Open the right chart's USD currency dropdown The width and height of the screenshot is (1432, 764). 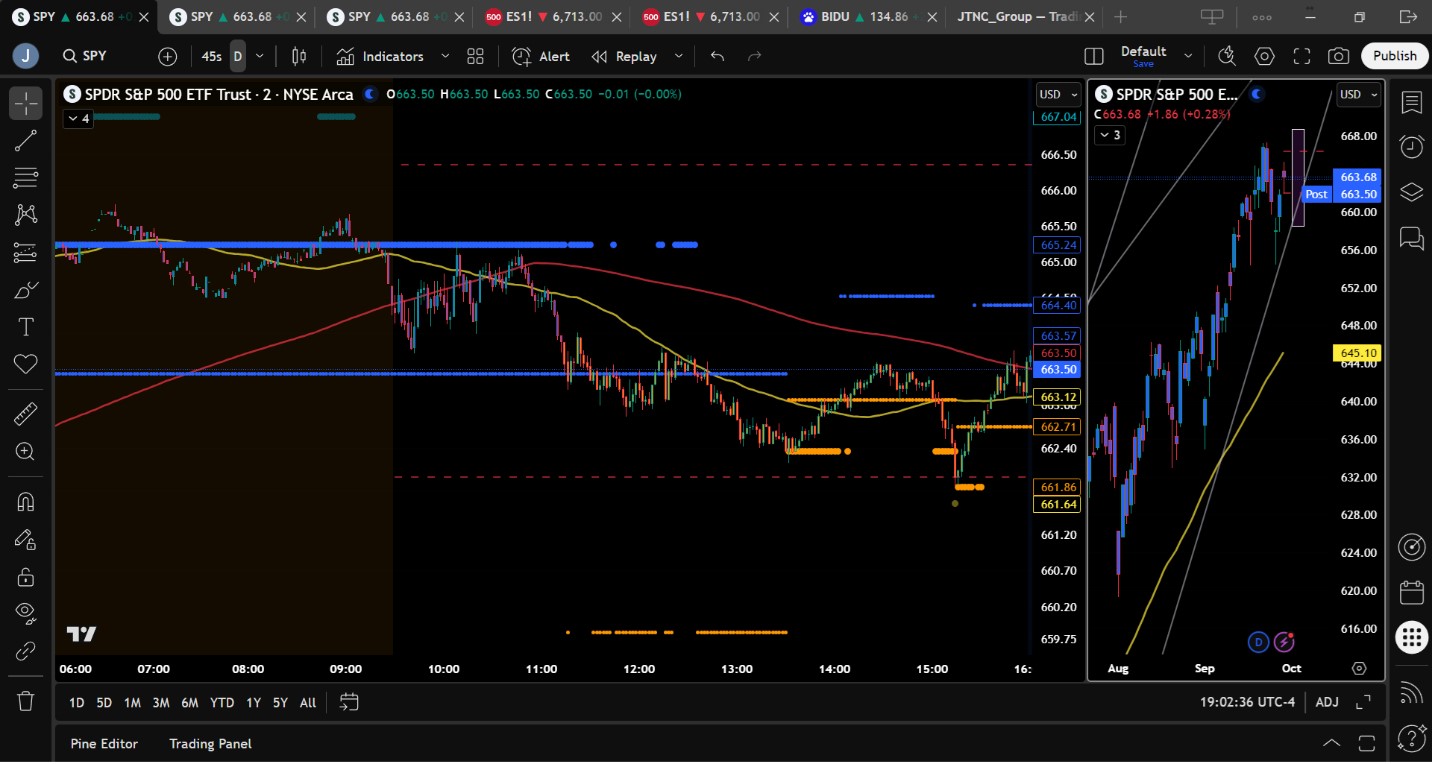coord(1359,94)
